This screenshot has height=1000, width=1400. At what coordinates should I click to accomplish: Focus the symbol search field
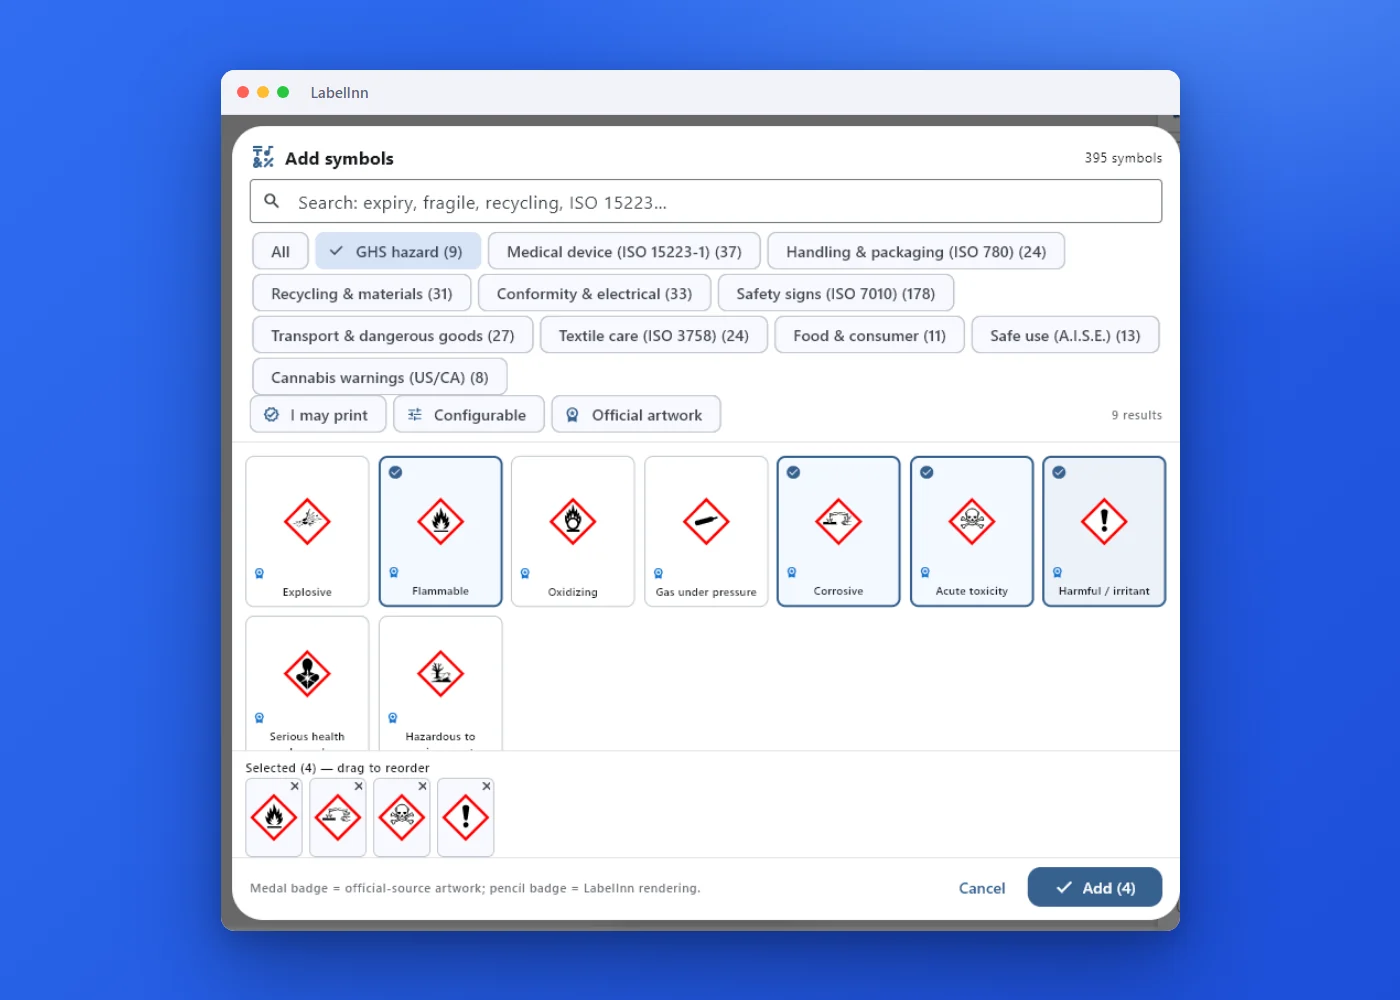coord(706,202)
